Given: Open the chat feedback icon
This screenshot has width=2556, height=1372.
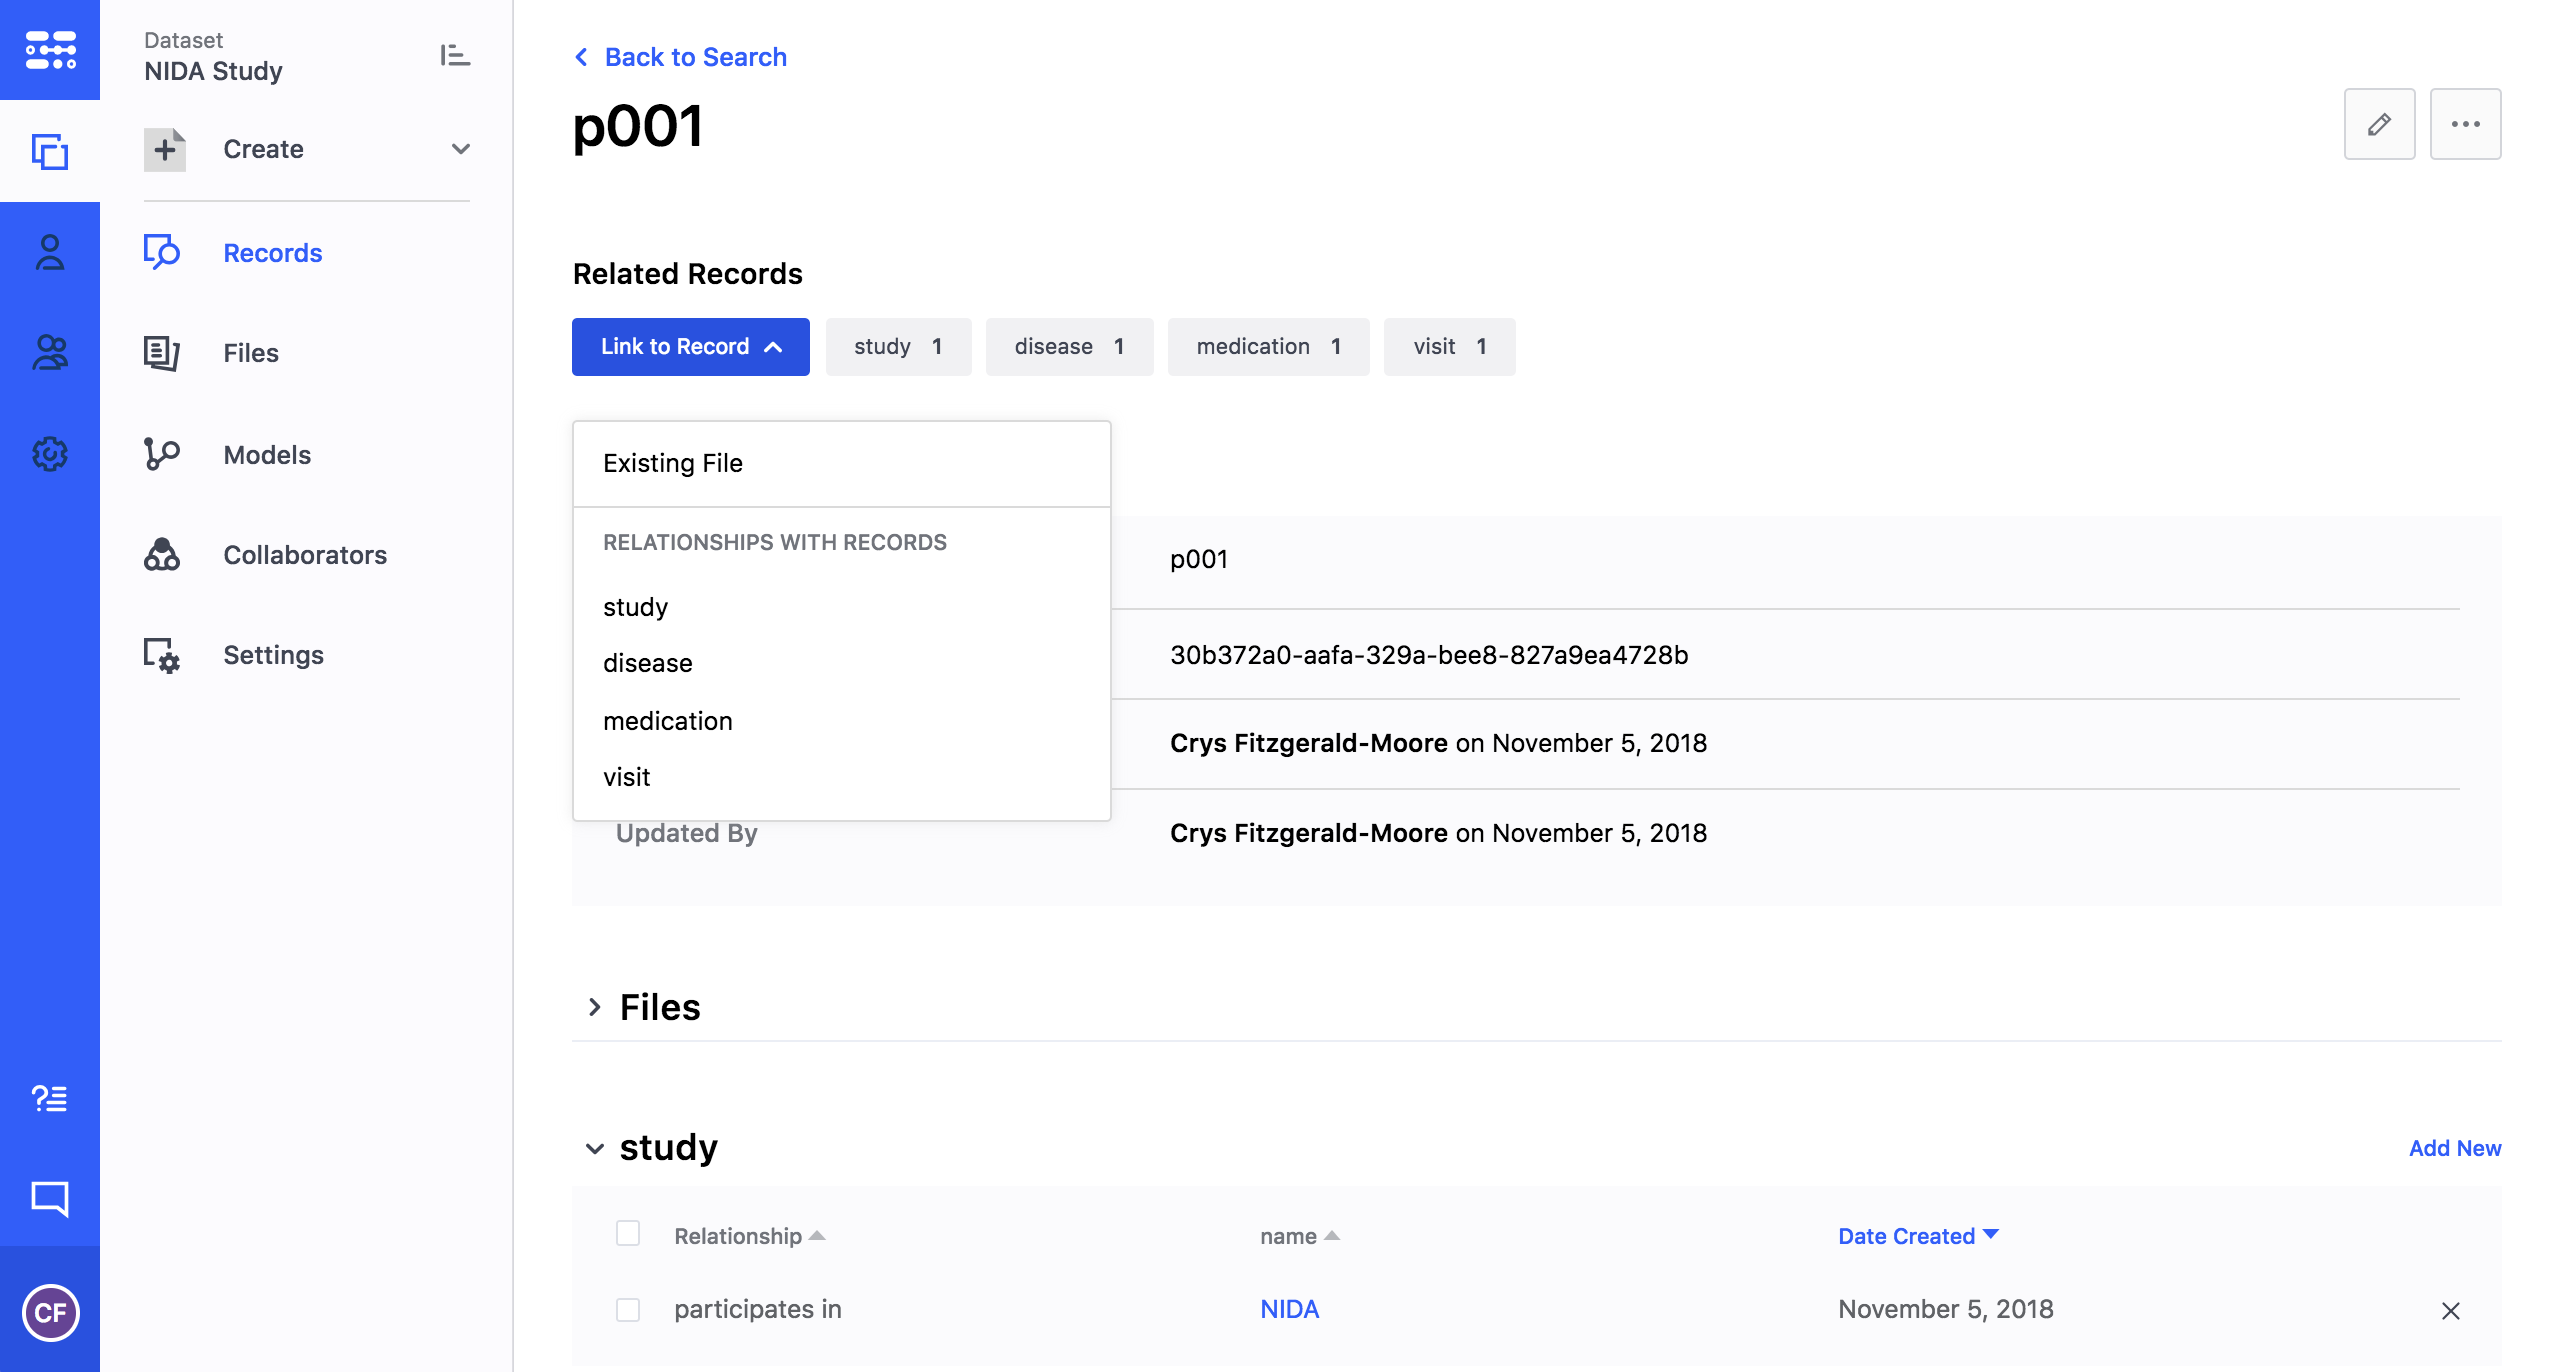Looking at the screenshot, I should pyautogui.click(x=50, y=1198).
